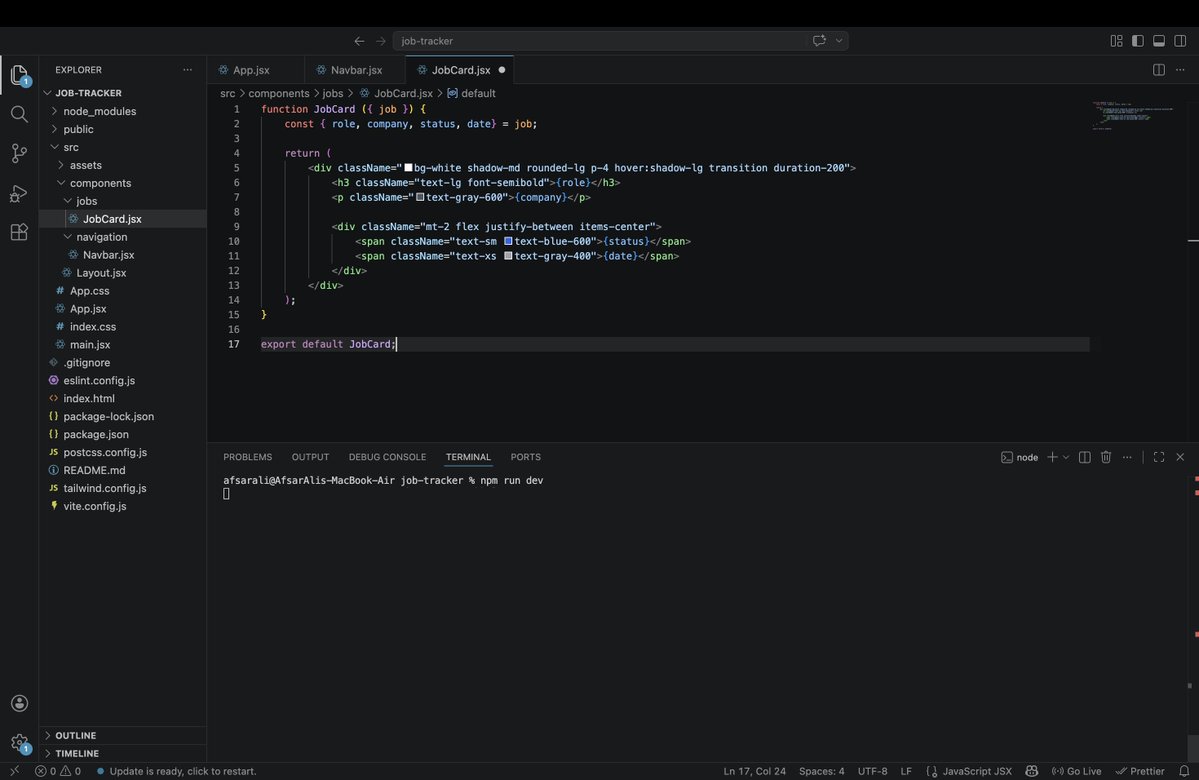Add a new terminal with plus icon
This screenshot has height=780, width=1199.
tap(1052, 457)
